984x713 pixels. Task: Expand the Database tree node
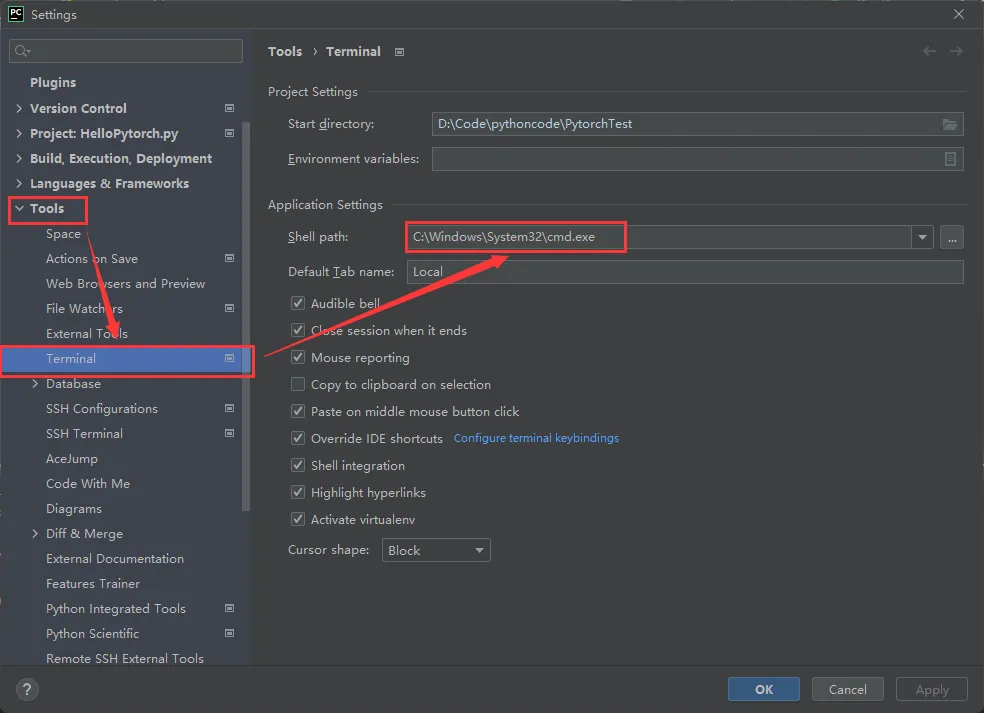pyautogui.click(x=36, y=383)
